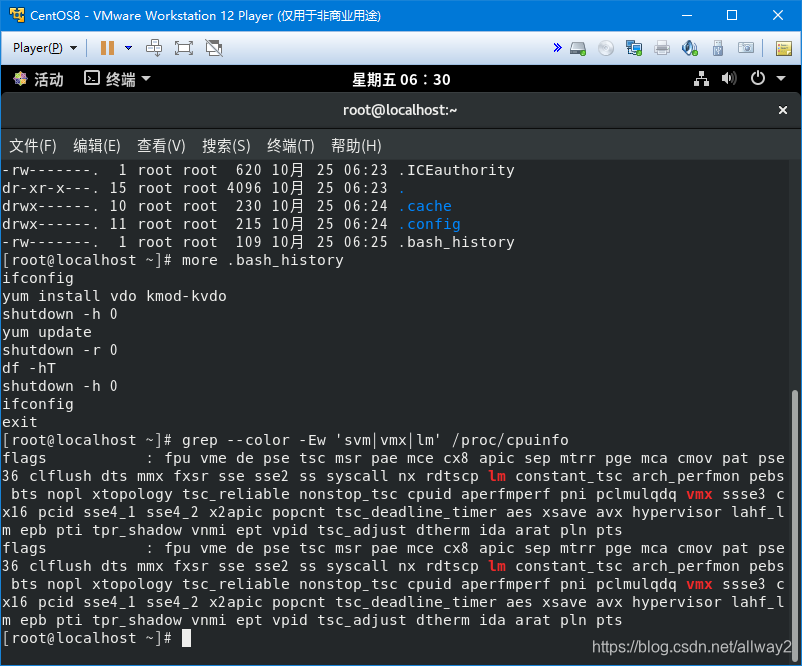
Task: Click the GNOME volume icon
Action: tap(729, 79)
